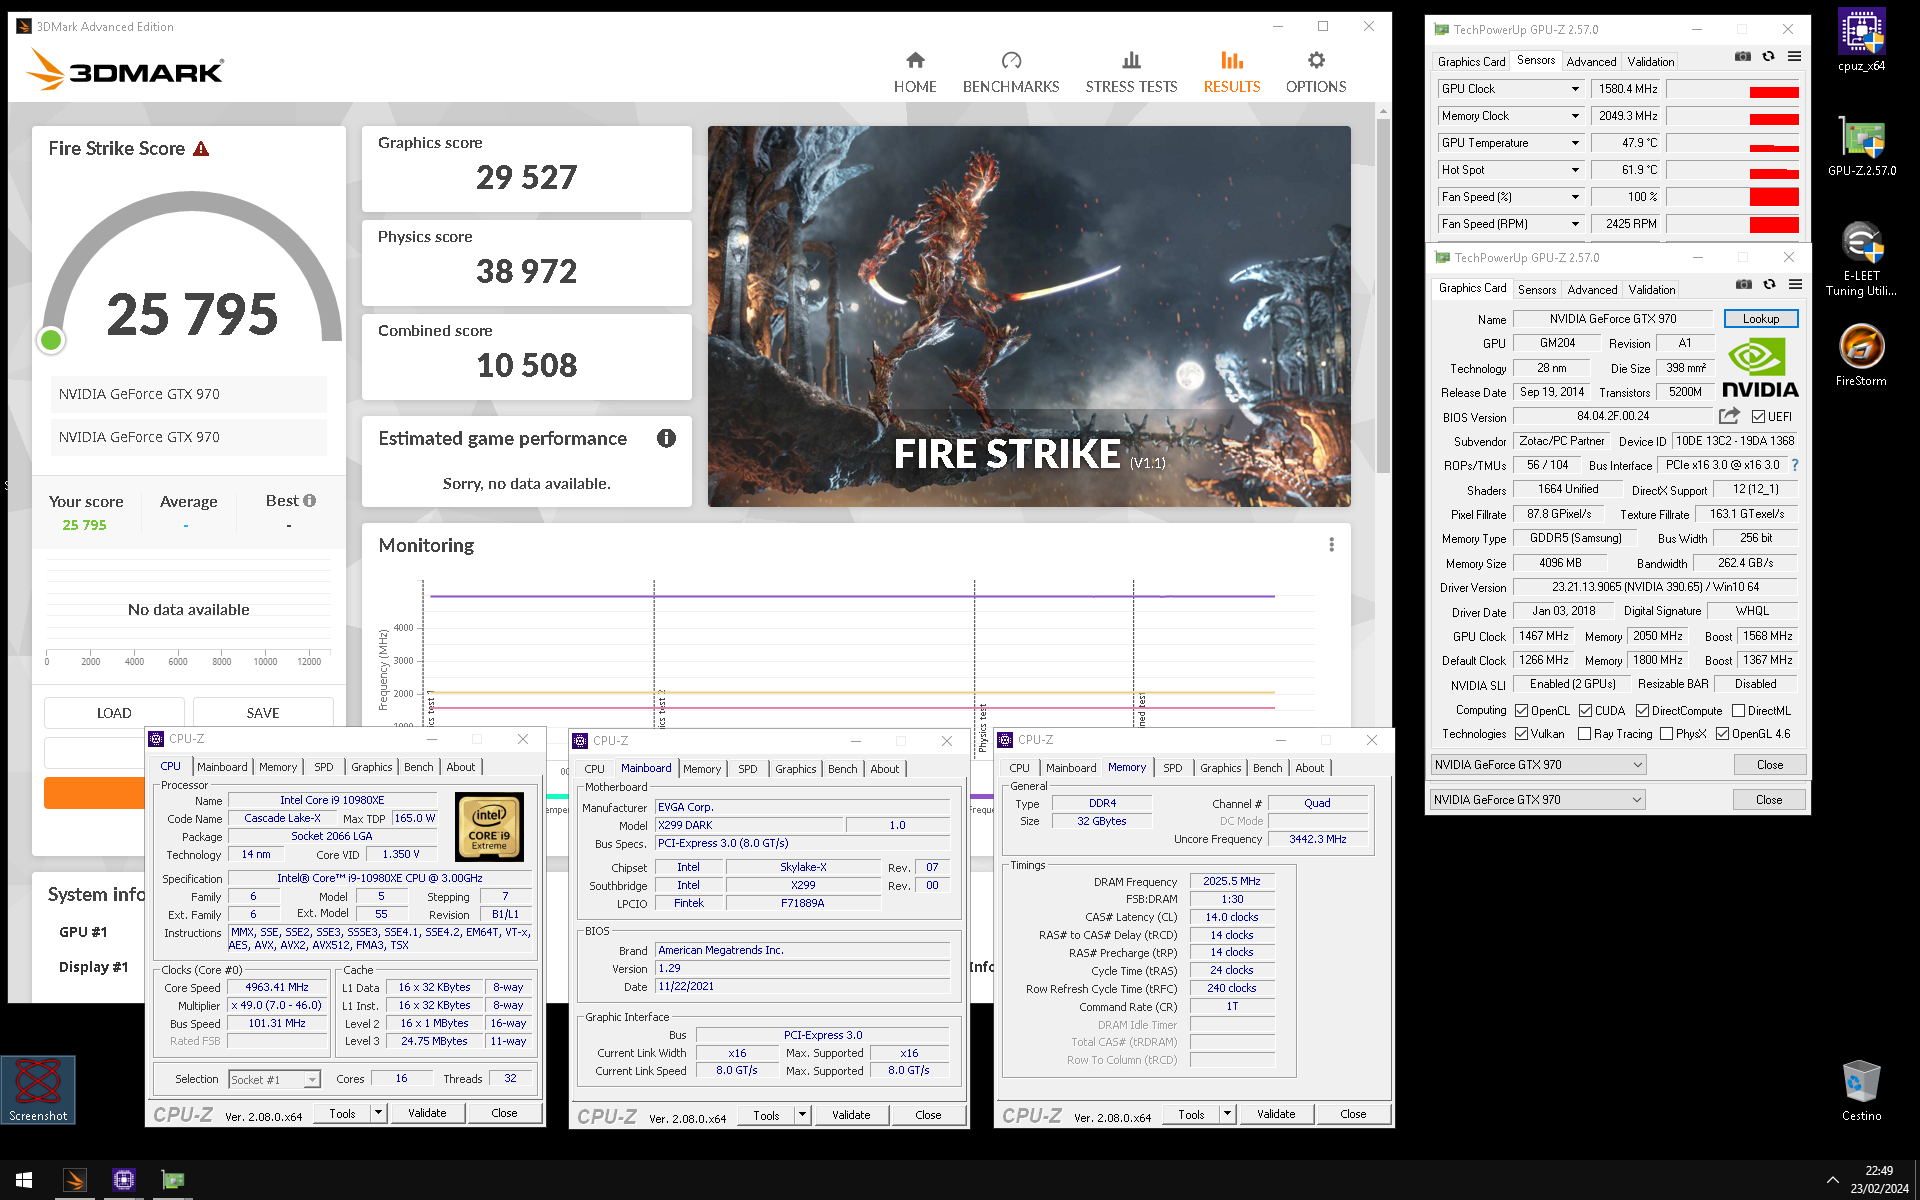
Task: Open SPD tab in CPU-Z Mainboard window
Action: click(x=747, y=769)
